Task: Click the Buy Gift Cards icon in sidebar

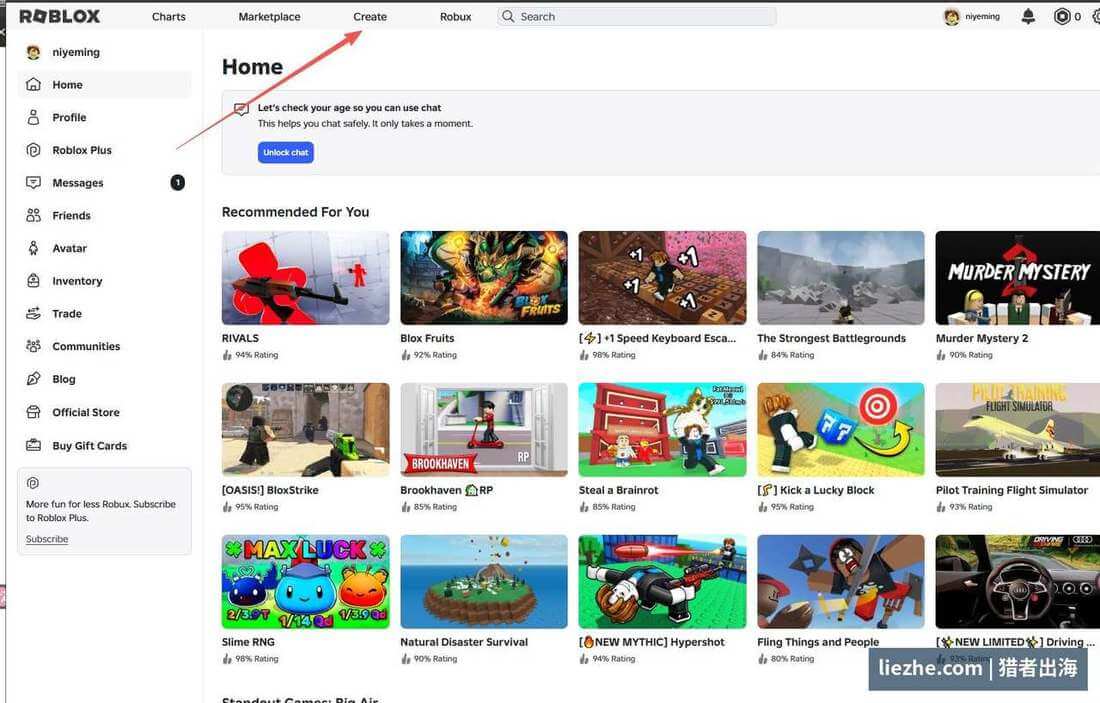Action: 33,445
